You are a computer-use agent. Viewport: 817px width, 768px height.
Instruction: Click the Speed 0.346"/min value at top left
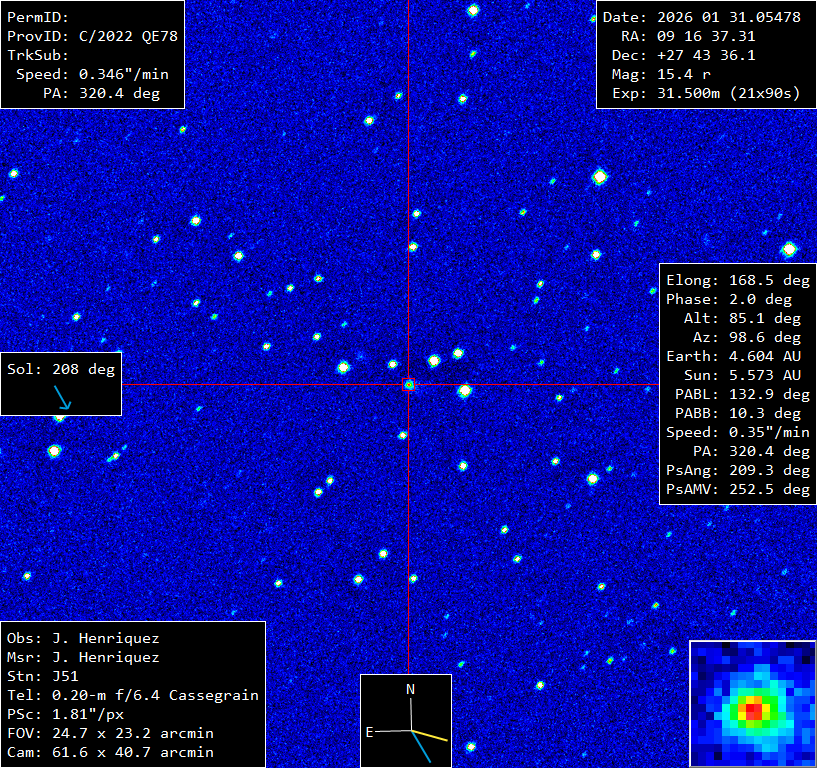92,74
